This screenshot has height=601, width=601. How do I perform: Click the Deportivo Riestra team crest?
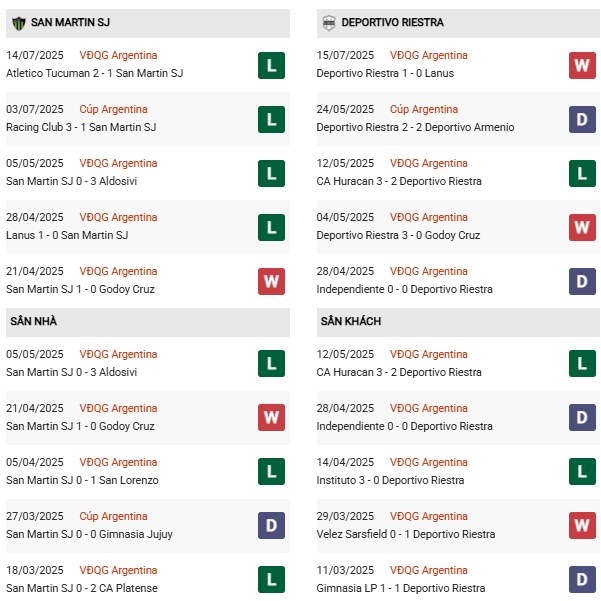[328, 22]
